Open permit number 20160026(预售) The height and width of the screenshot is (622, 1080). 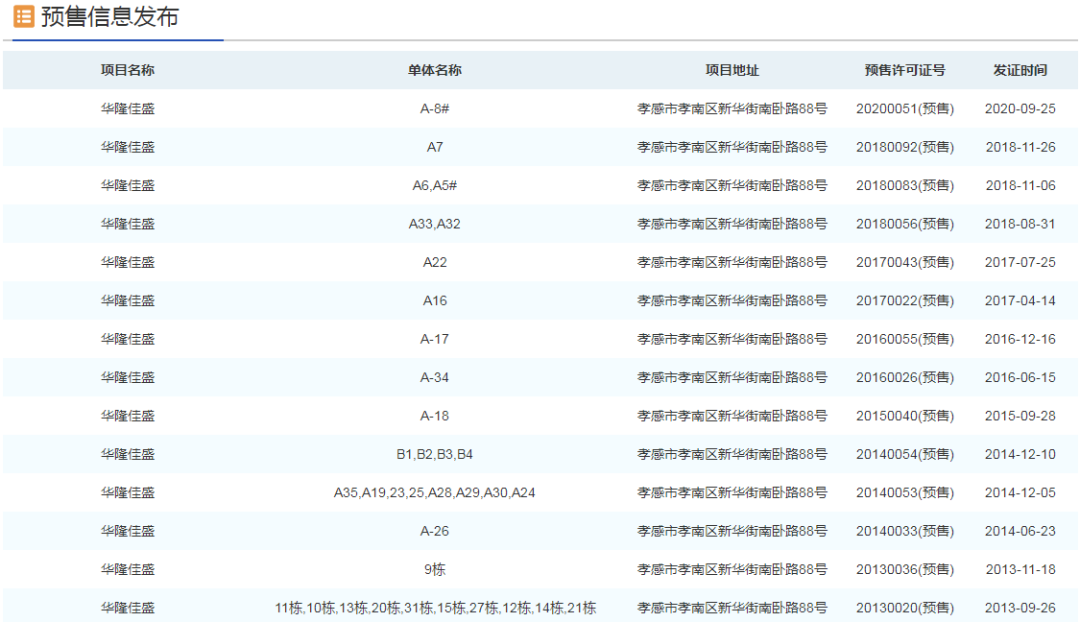pyautogui.click(x=904, y=377)
